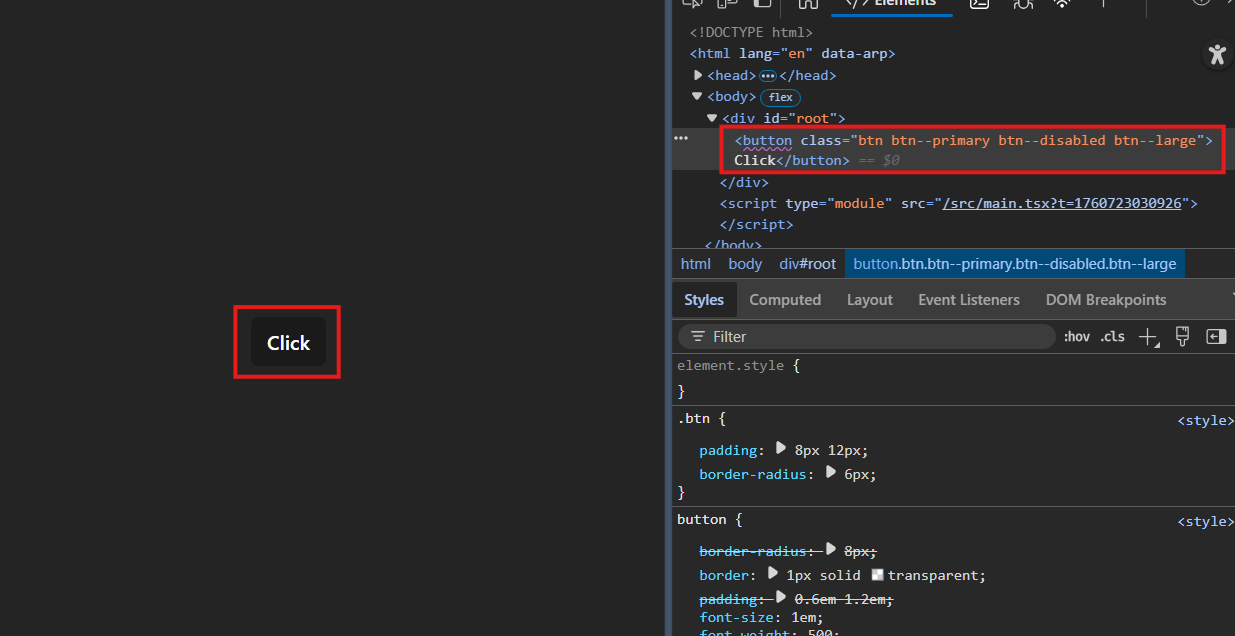The width and height of the screenshot is (1235, 636).
Task: Click the new style rule plus icon
Action: (x=1149, y=337)
